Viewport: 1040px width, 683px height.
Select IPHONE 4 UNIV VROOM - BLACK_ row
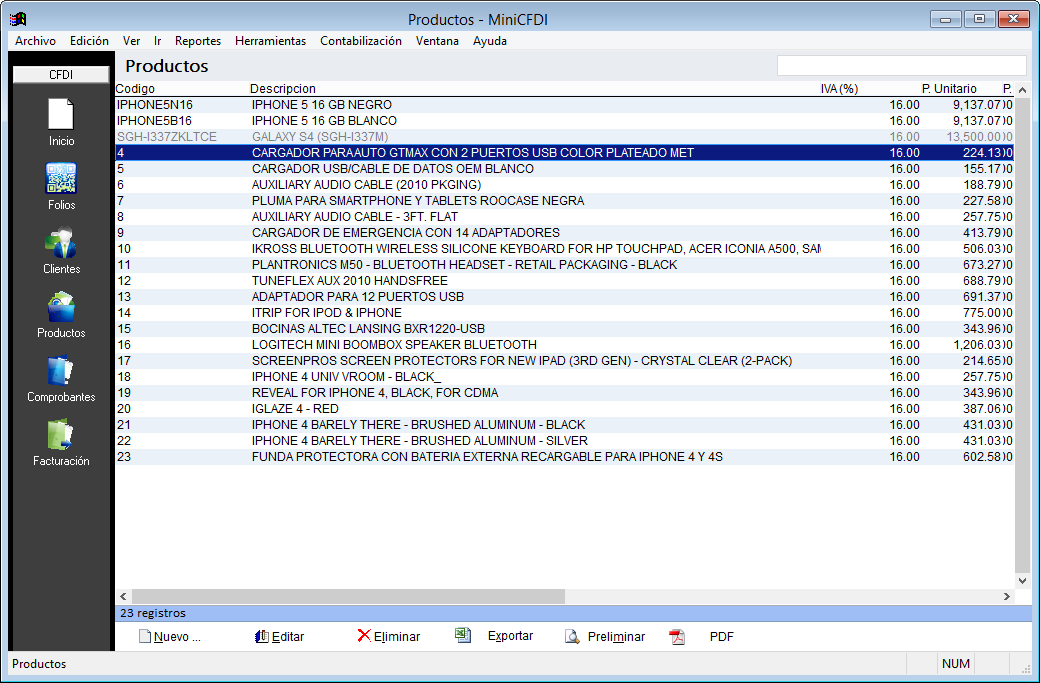pos(564,377)
